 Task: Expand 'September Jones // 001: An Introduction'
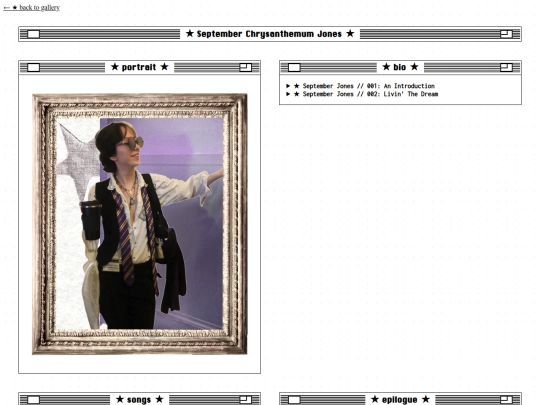click(x=360, y=86)
